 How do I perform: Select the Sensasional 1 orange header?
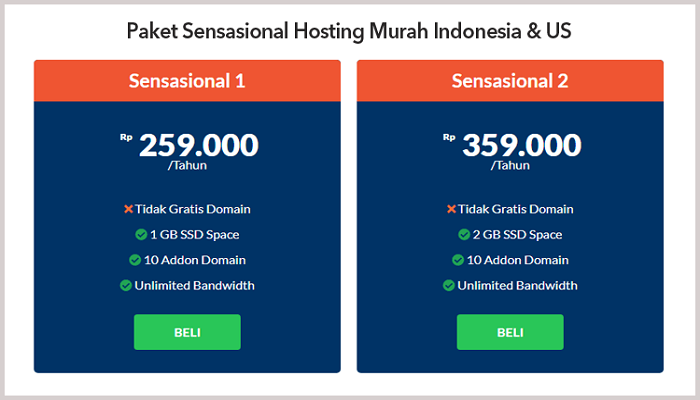(x=187, y=81)
